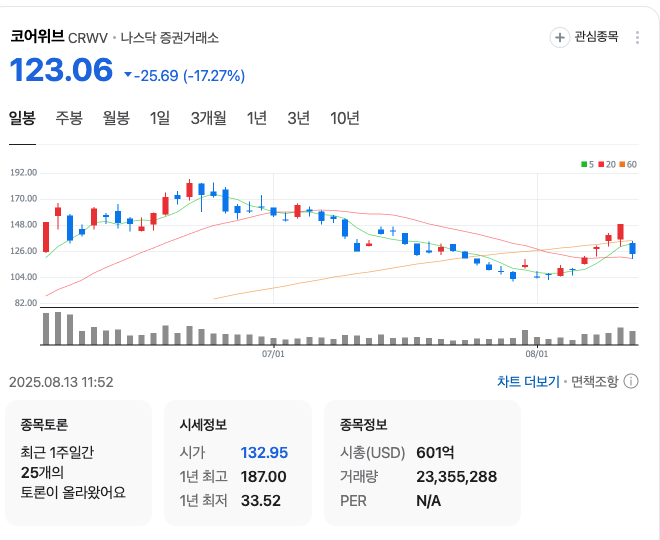Image resolution: width=660 pixels, height=540 pixels.
Task: Open the 종목정보 stock info card
Action: tap(422, 463)
